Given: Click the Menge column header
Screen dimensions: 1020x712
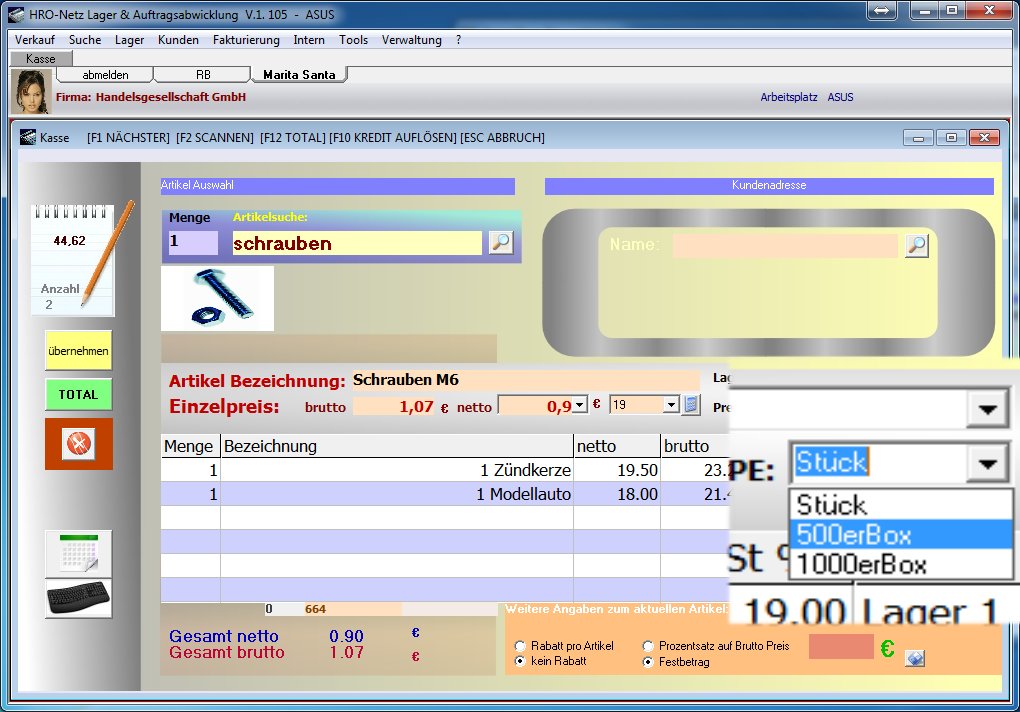Looking at the screenshot, I should (191, 446).
